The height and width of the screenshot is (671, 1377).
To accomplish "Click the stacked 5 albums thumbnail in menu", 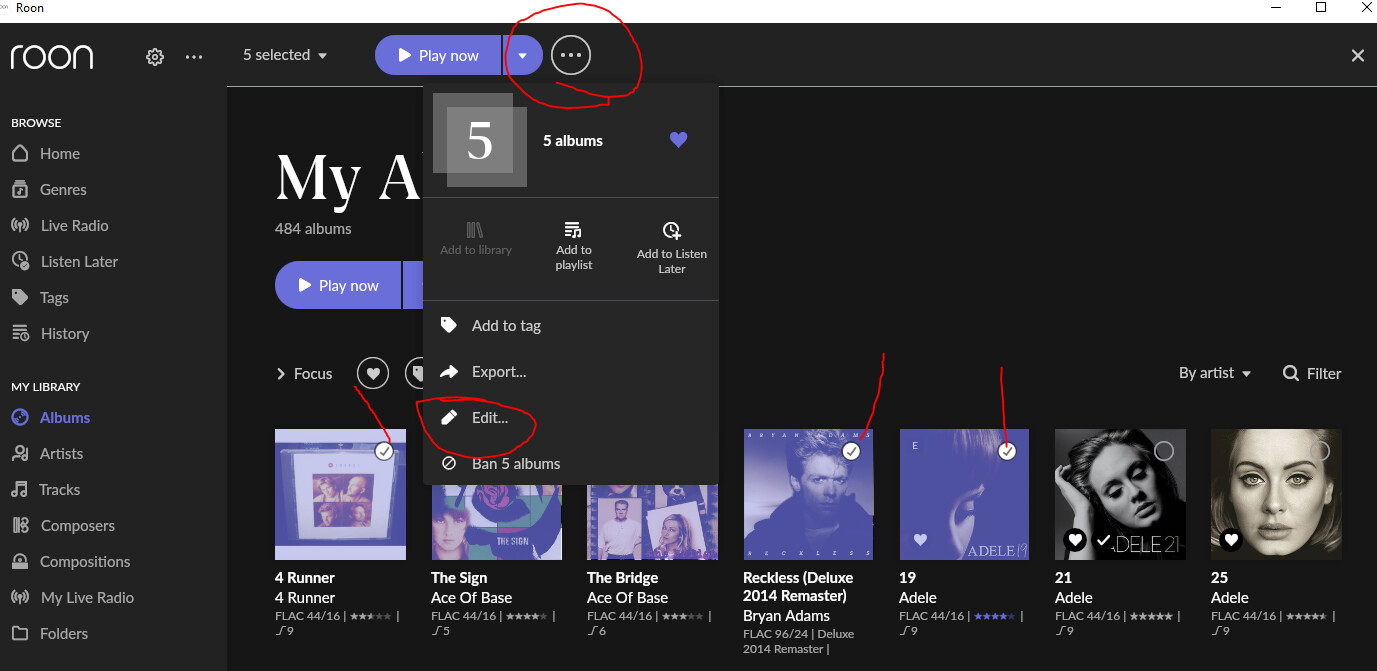I will coord(480,140).
